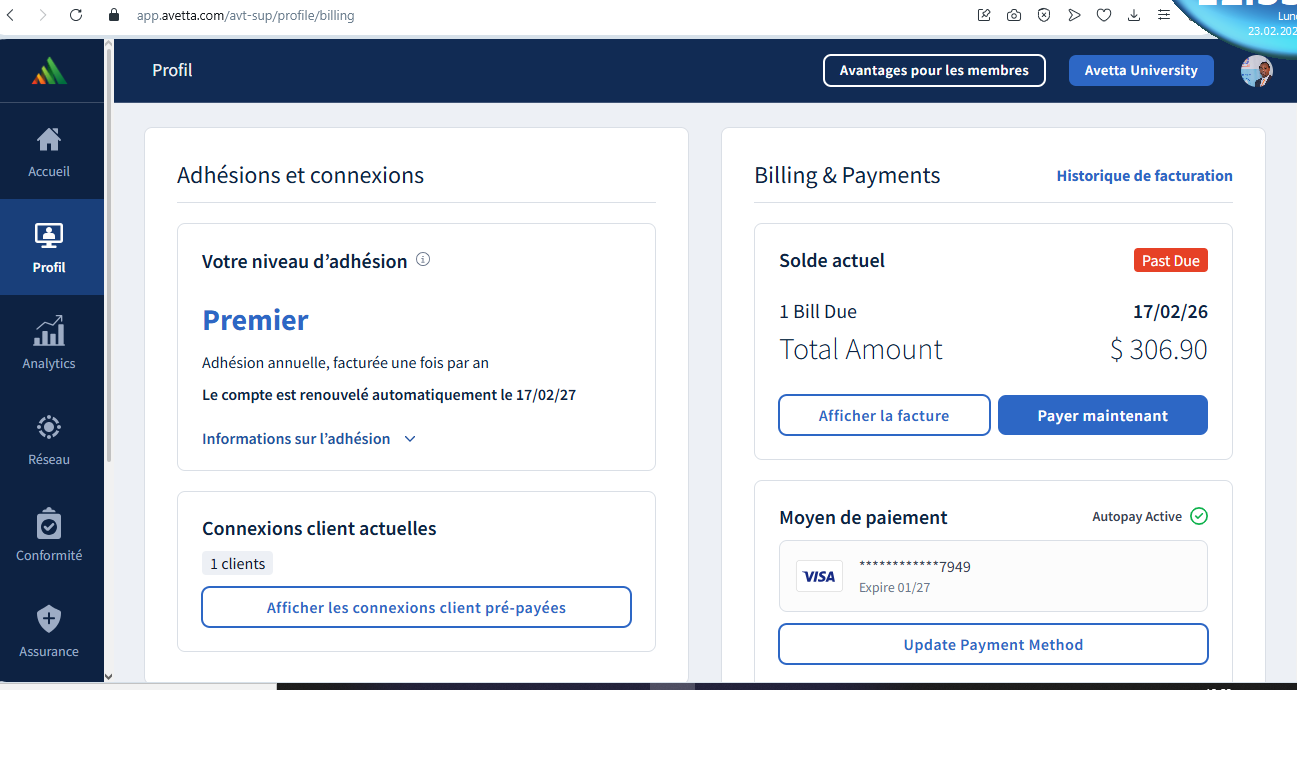The height and width of the screenshot is (760, 1297).
Task: Open the Accueil home icon
Action: click(x=49, y=139)
